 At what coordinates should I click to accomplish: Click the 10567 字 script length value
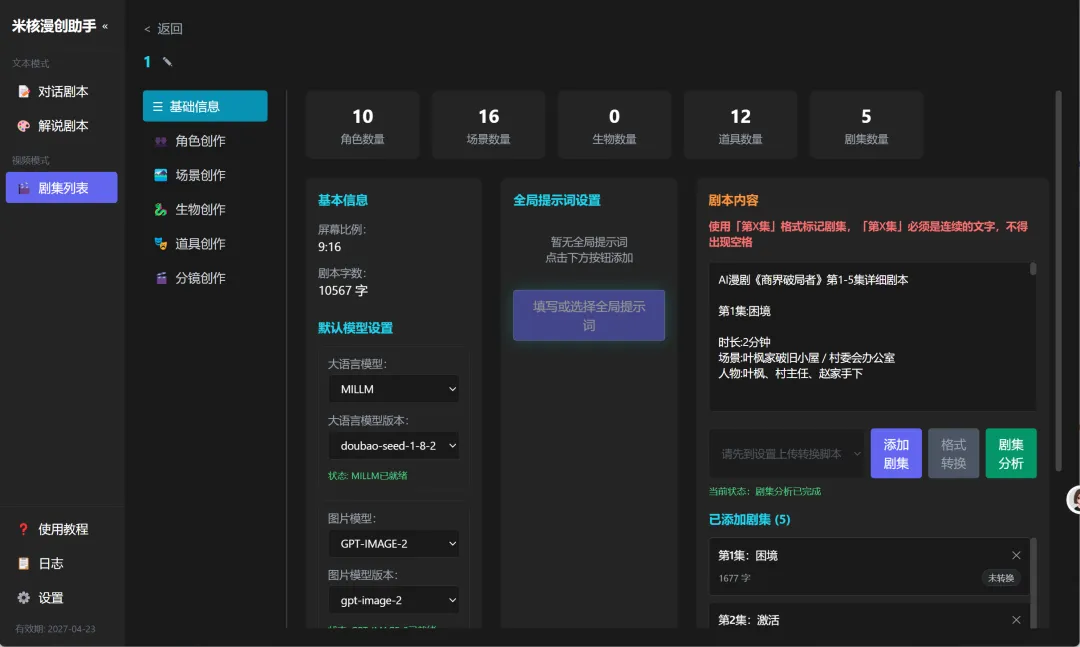tap(343, 291)
